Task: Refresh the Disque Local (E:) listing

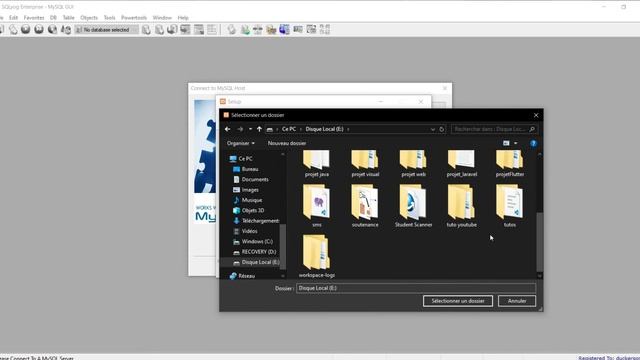Action: (x=442, y=129)
